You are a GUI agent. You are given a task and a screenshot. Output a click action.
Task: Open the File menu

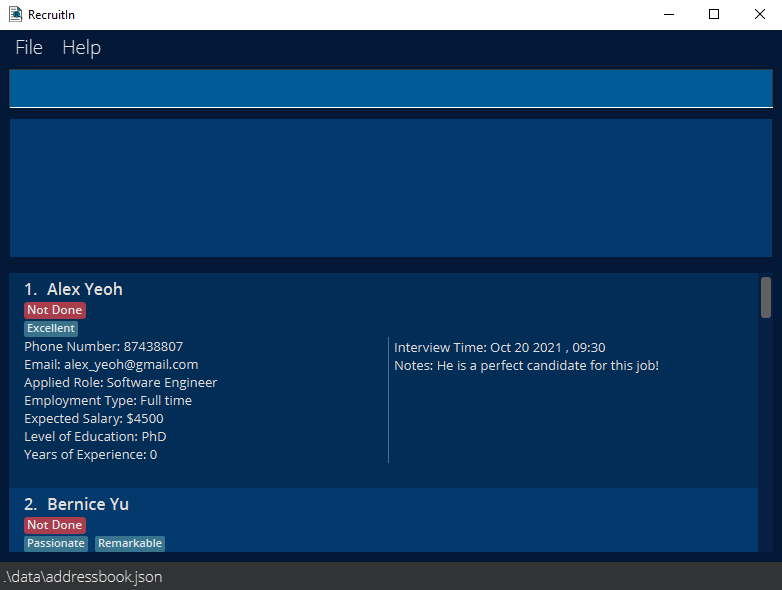(29, 47)
